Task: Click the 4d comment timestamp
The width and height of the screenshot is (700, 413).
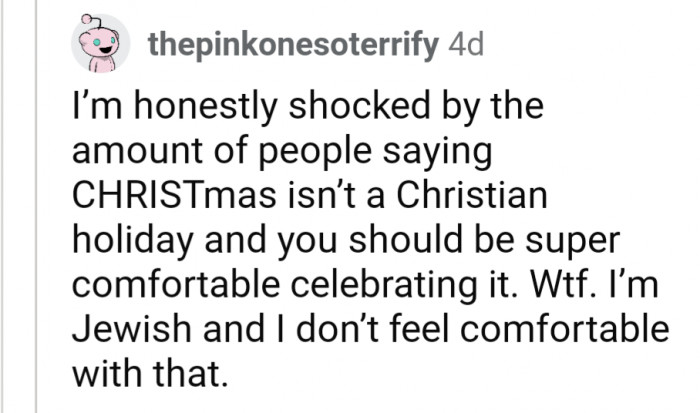Action: [466, 45]
